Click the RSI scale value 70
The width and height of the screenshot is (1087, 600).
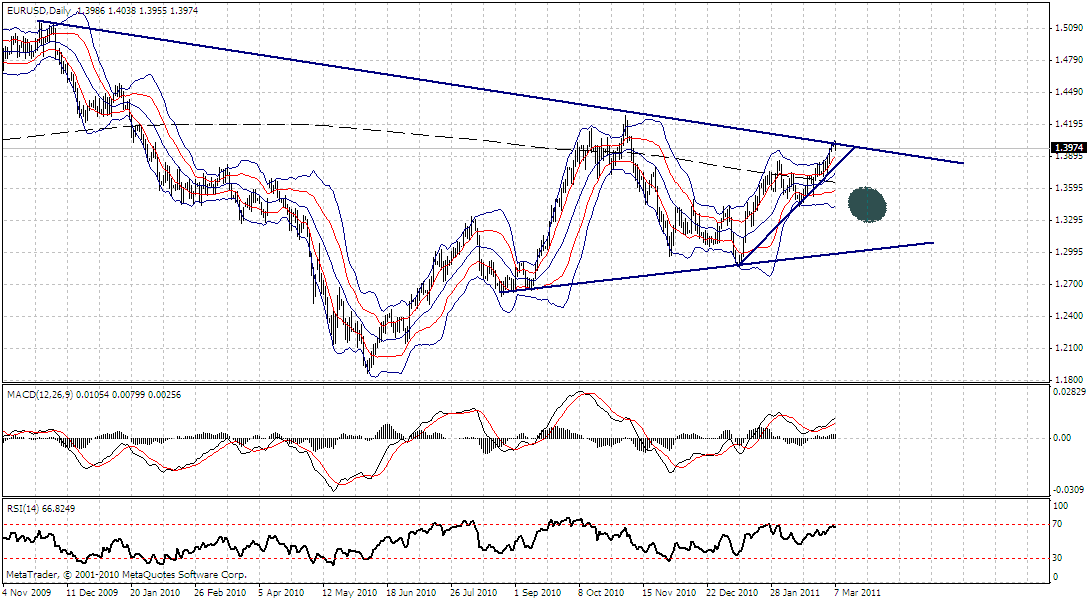(x=1059, y=524)
